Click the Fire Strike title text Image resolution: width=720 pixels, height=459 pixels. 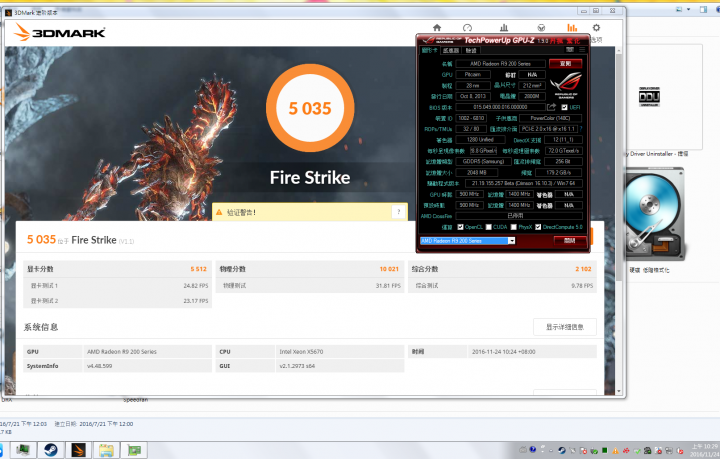310,178
